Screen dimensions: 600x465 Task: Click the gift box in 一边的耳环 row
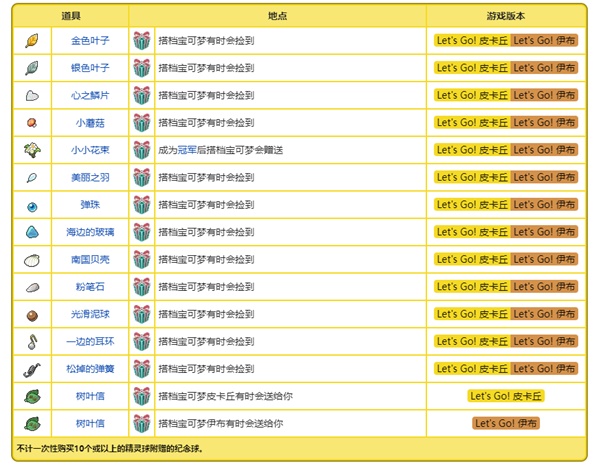point(142,342)
